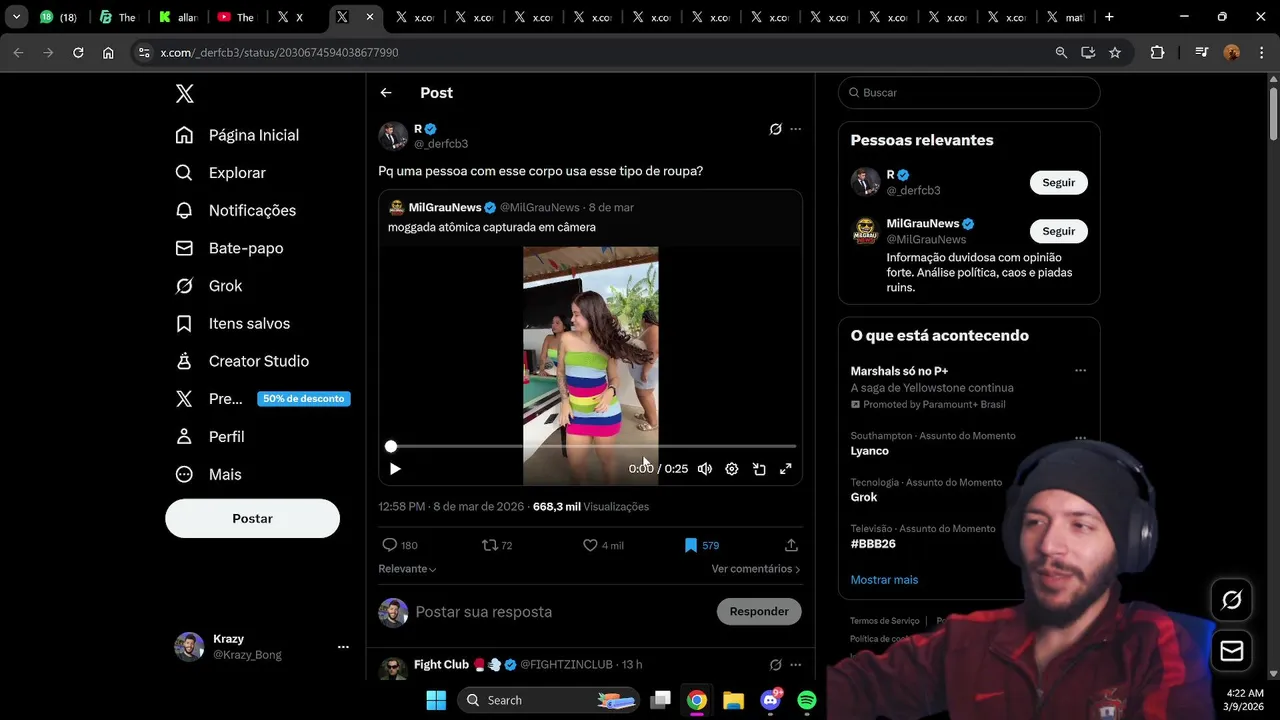Open Notificações in sidebar
The image size is (1280, 720).
pyautogui.click(x=235, y=210)
